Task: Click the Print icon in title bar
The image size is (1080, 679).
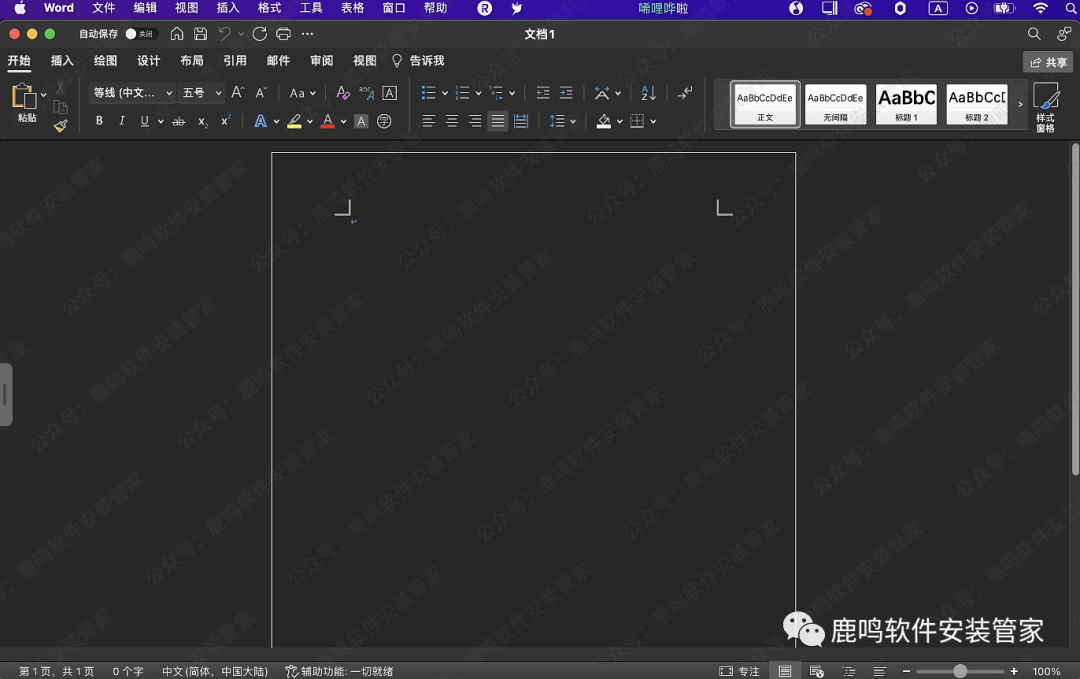Action: [283, 34]
